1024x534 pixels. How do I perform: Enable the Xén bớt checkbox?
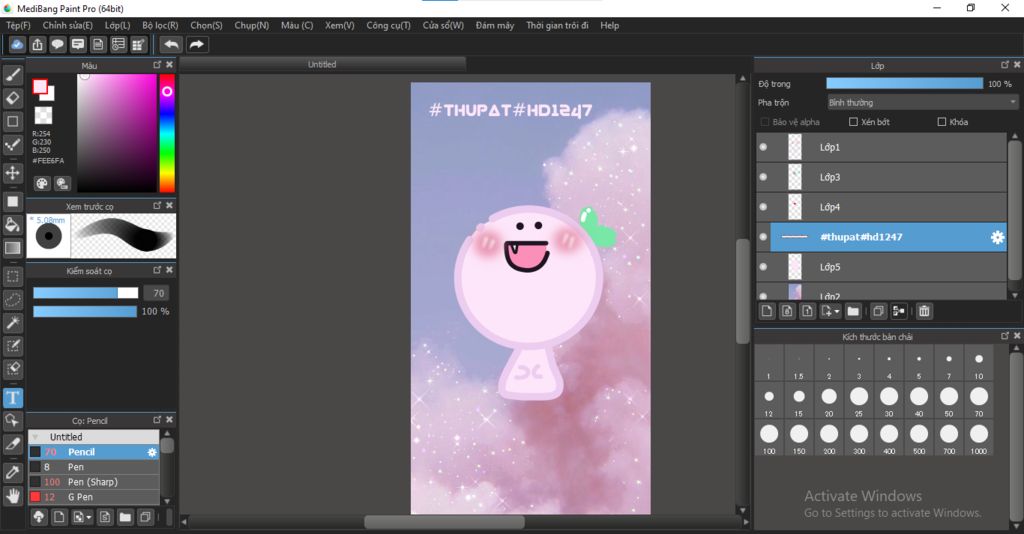click(853, 122)
